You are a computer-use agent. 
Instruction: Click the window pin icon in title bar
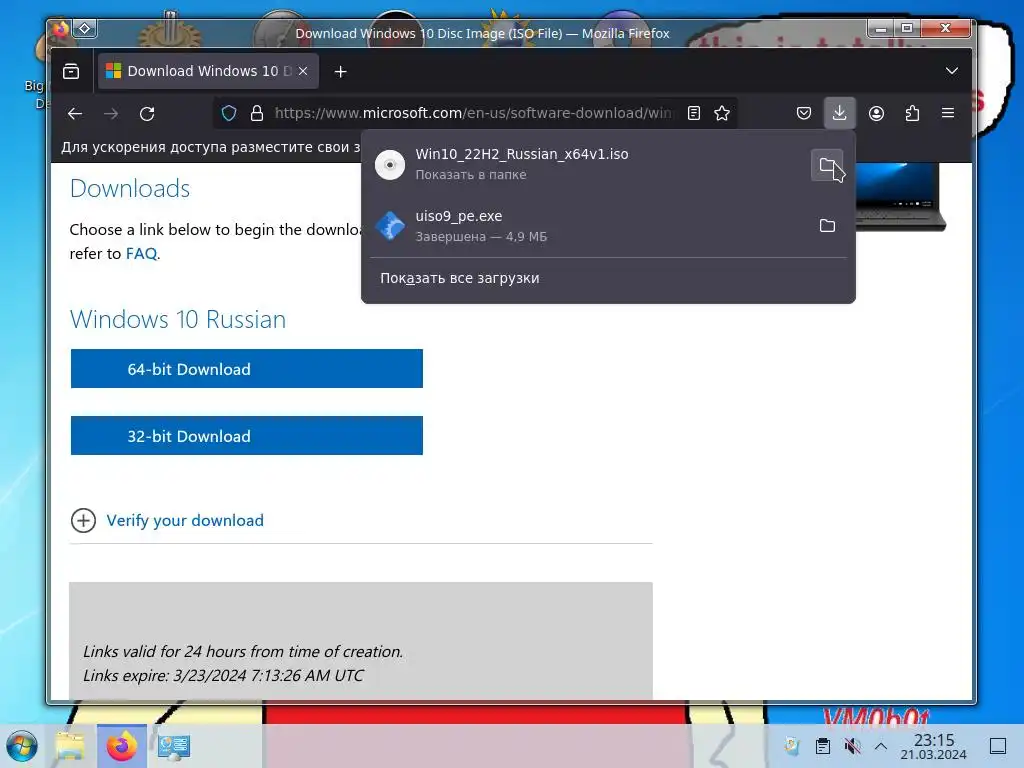pyautogui.click(x=85, y=29)
